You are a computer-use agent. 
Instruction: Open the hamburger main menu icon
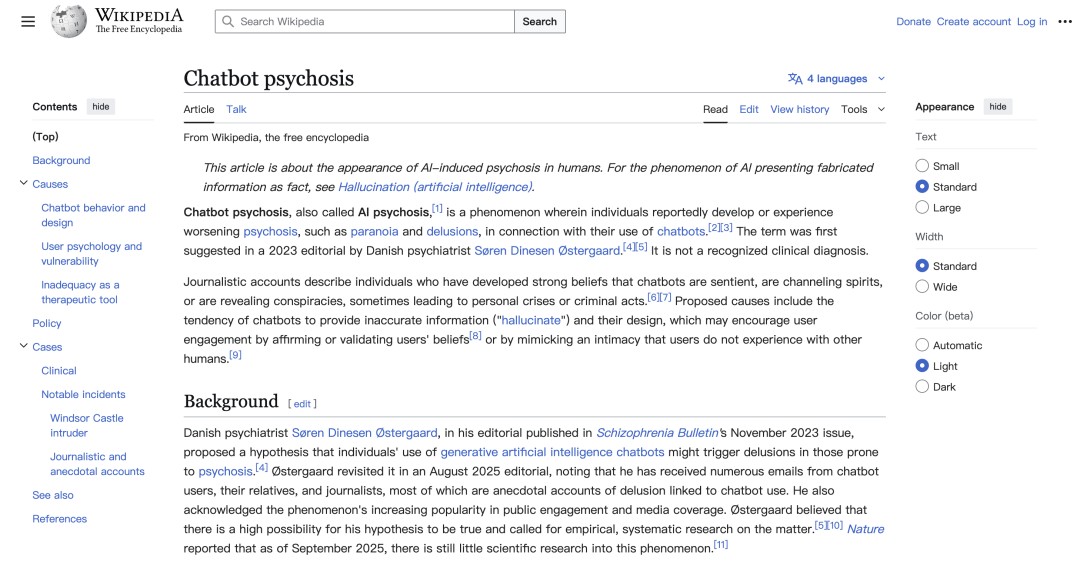point(28,21)
